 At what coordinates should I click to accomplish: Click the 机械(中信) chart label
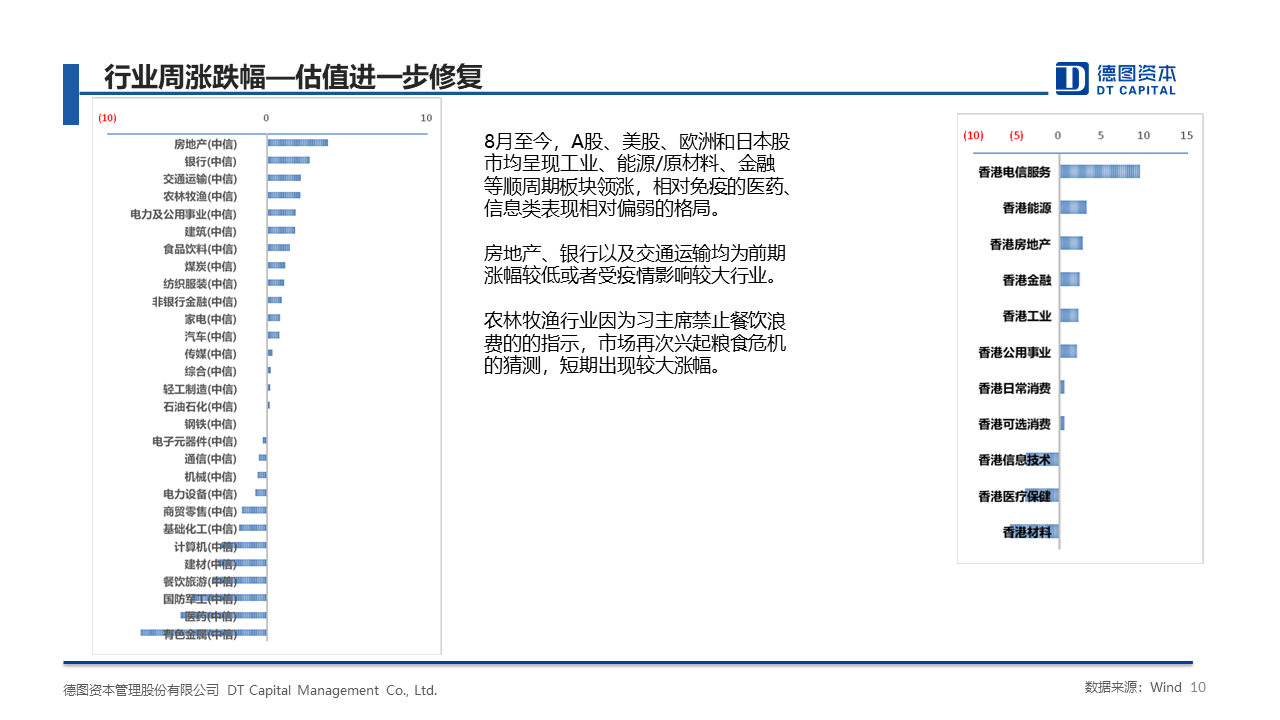pyautogui.click(x=210, y=476)
